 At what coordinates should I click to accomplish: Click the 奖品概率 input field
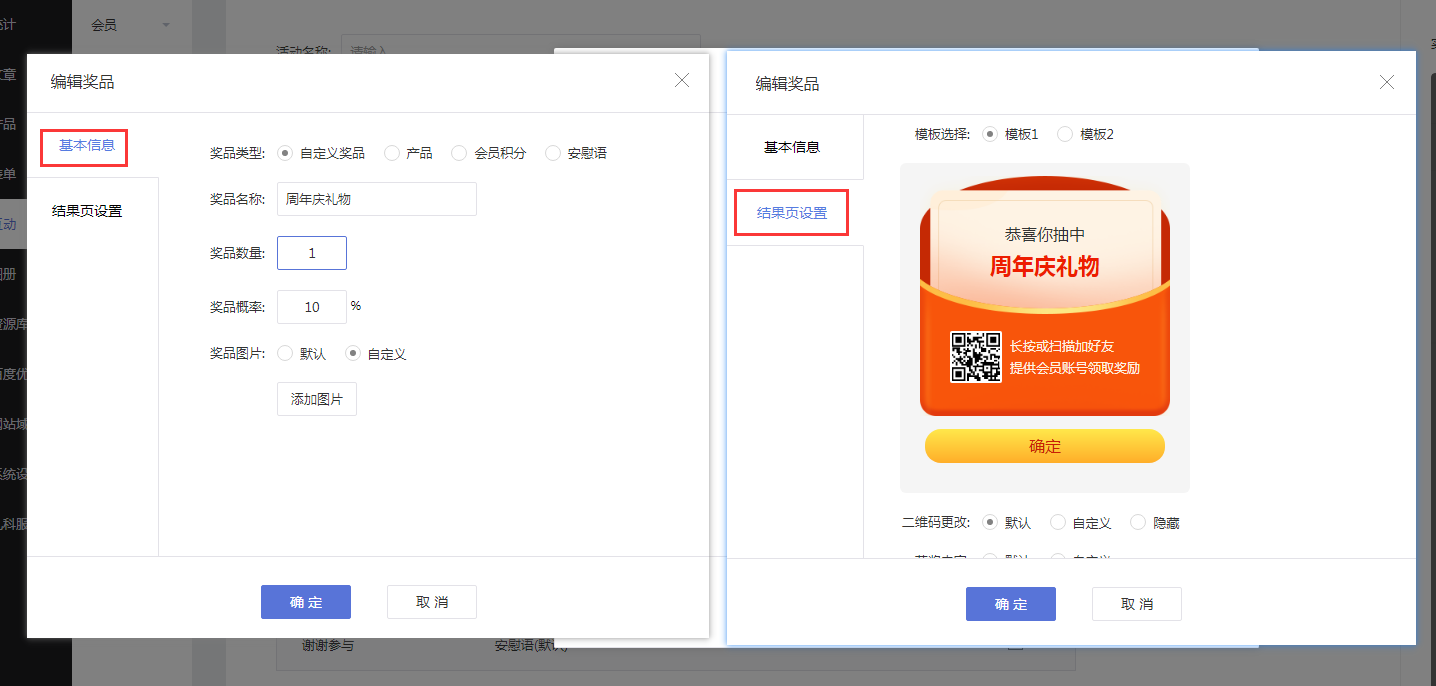pos(312,307)
